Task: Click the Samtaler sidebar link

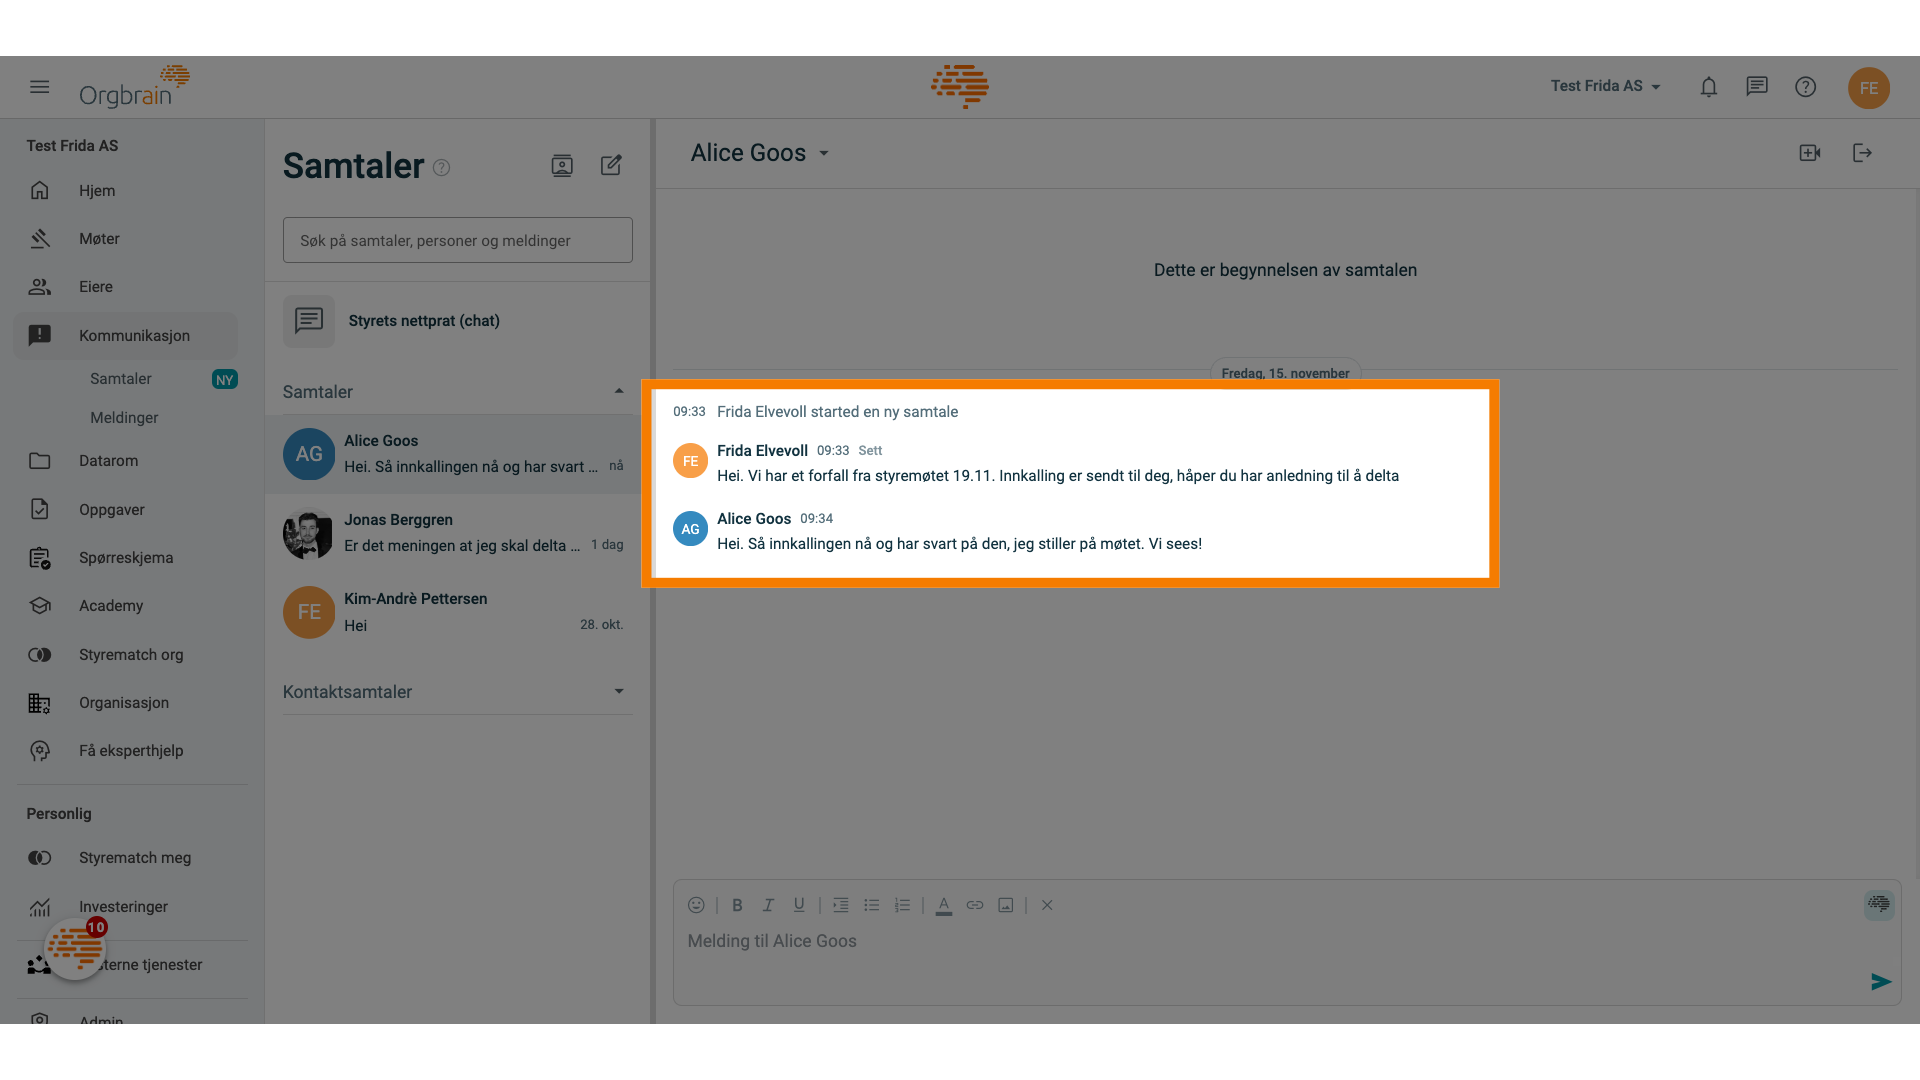Action: coord(120,378)
